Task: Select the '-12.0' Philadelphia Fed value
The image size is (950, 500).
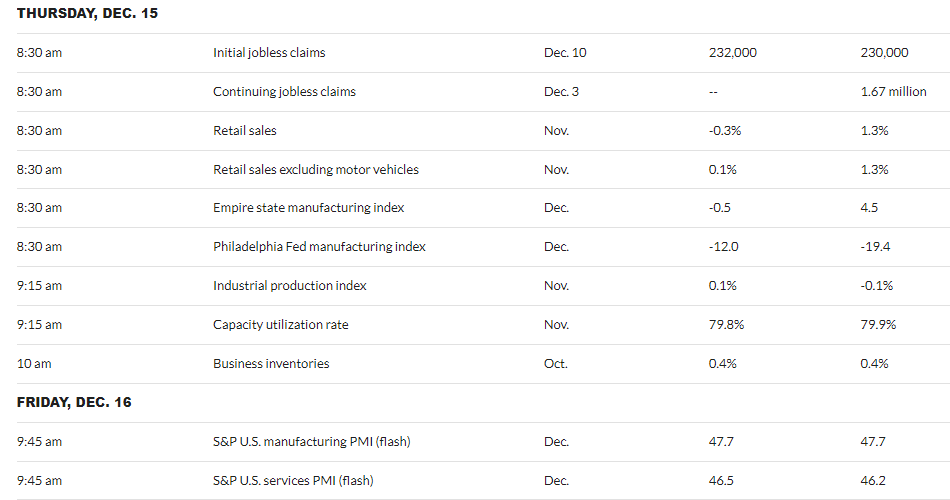Action: pos(723,246)
